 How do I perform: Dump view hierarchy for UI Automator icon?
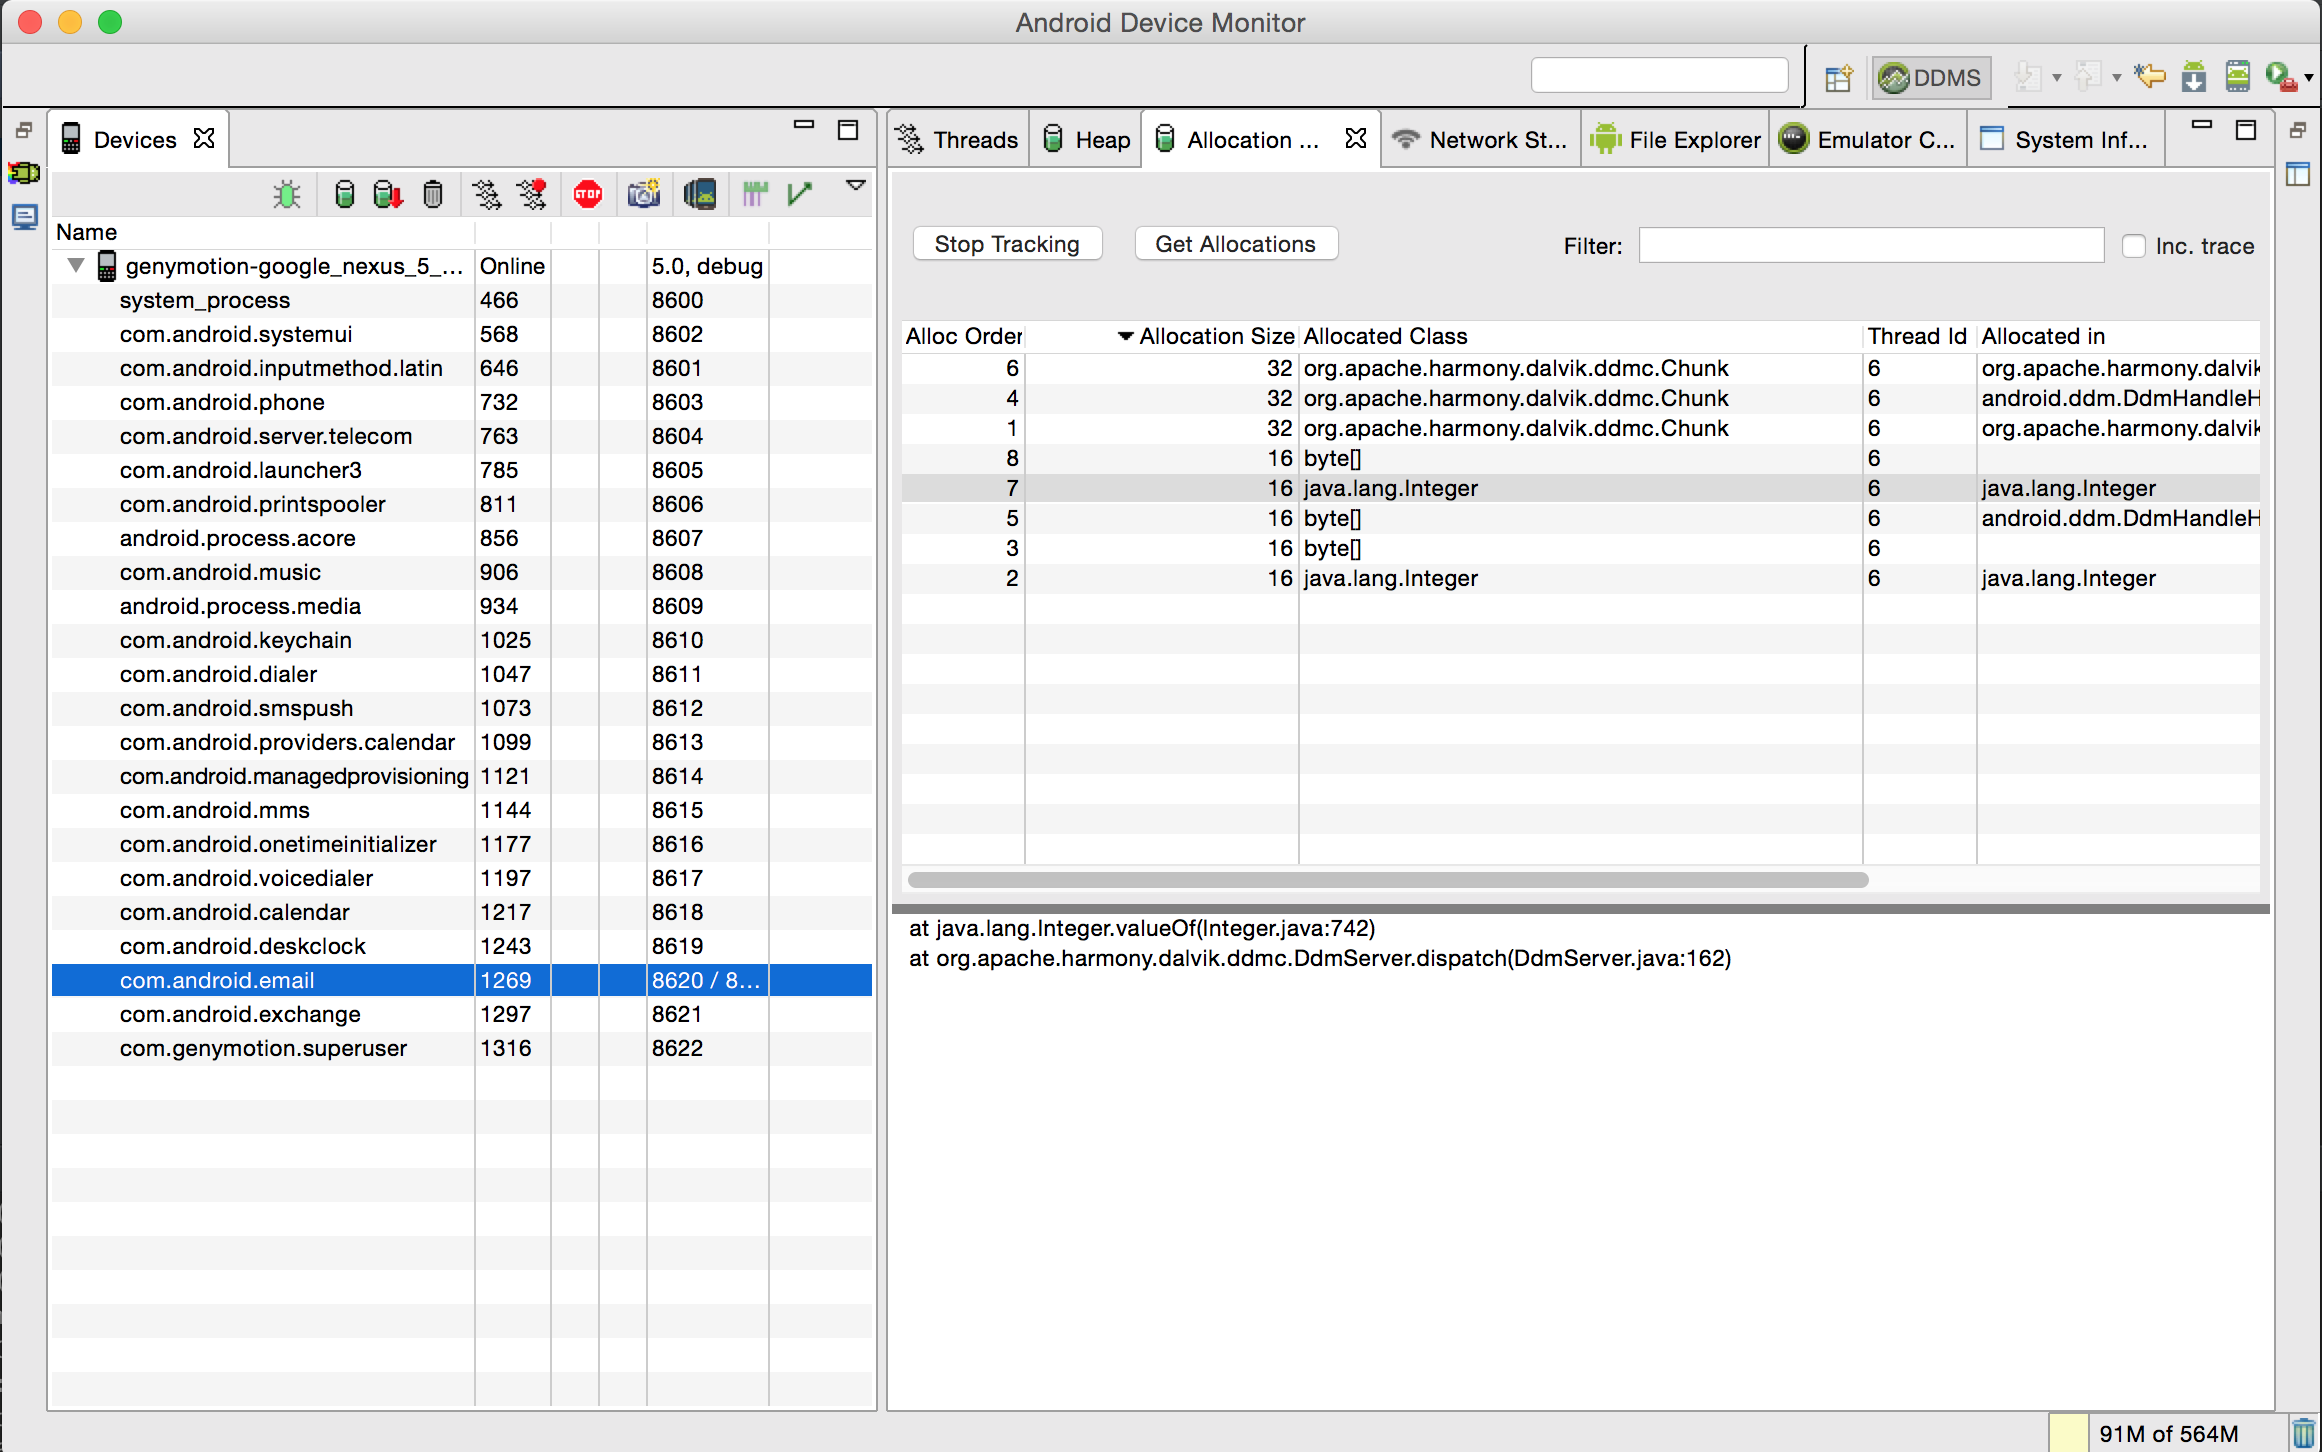coord(700,194)
